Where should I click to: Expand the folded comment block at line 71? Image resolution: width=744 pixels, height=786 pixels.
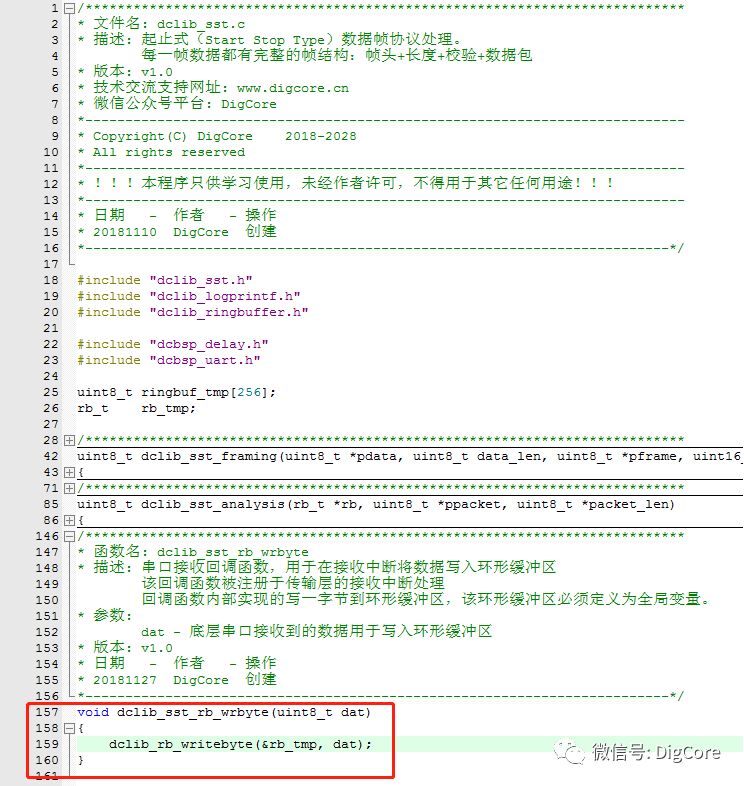point(70,488)
